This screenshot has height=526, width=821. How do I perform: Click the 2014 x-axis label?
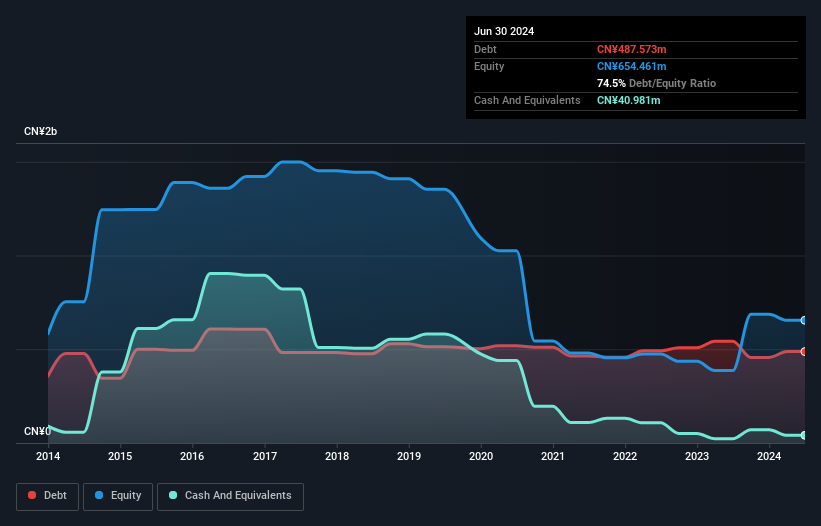point(48,456)
